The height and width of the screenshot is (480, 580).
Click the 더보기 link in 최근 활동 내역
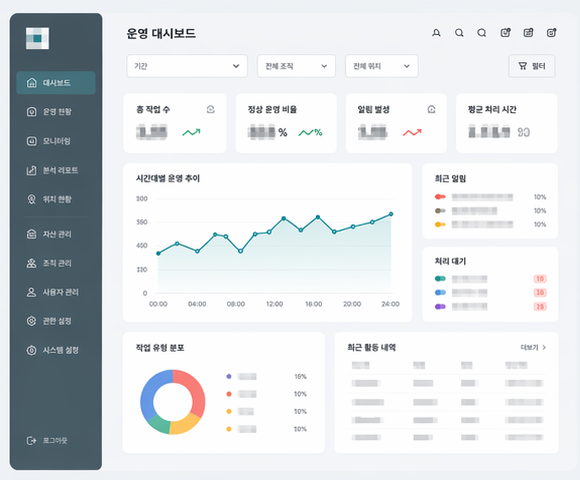coord(533,348)
